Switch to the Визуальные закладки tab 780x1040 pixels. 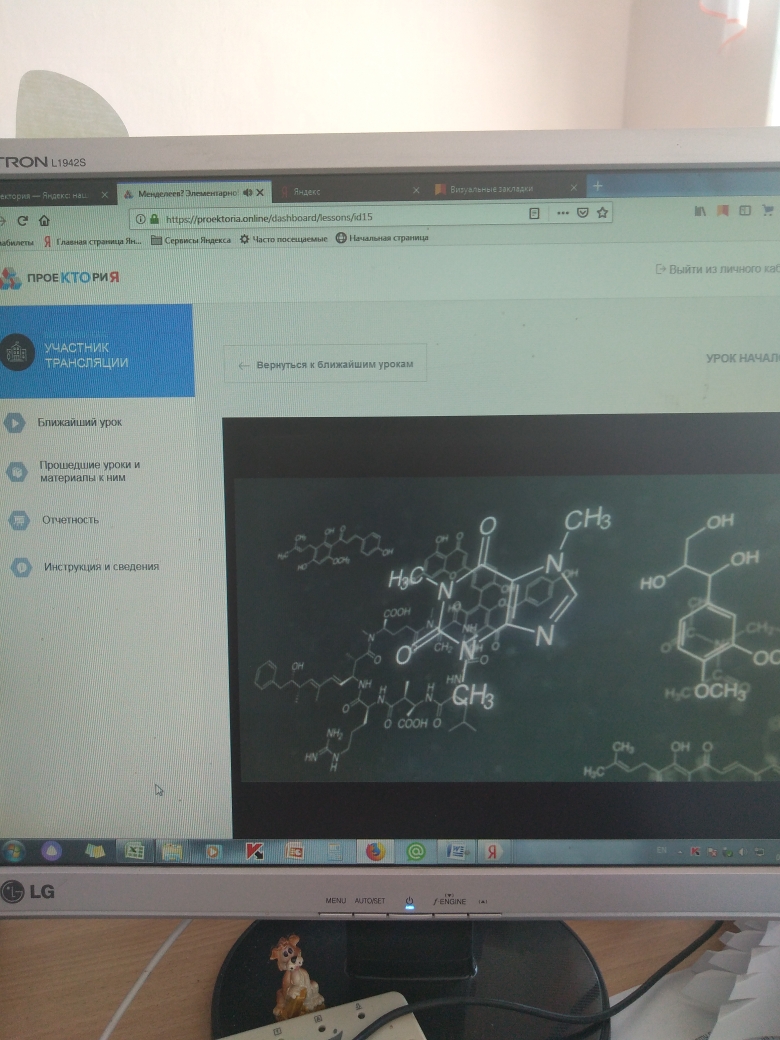(x=500, y=189)
